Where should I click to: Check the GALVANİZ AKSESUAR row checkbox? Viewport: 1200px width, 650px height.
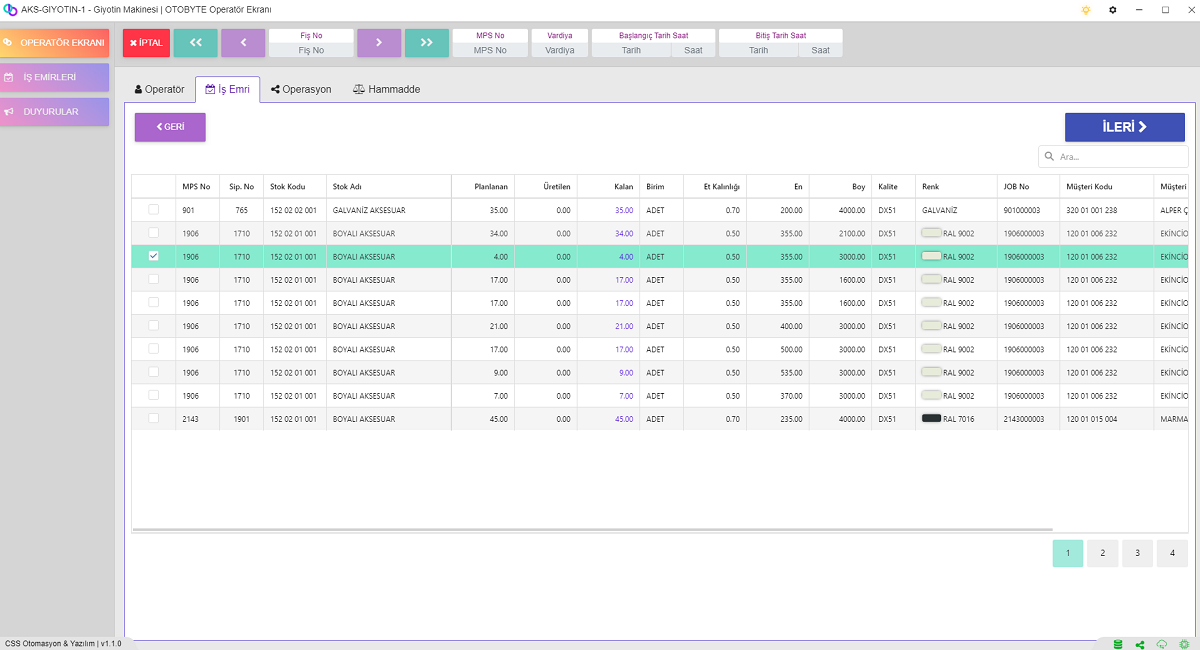point(153,210)
